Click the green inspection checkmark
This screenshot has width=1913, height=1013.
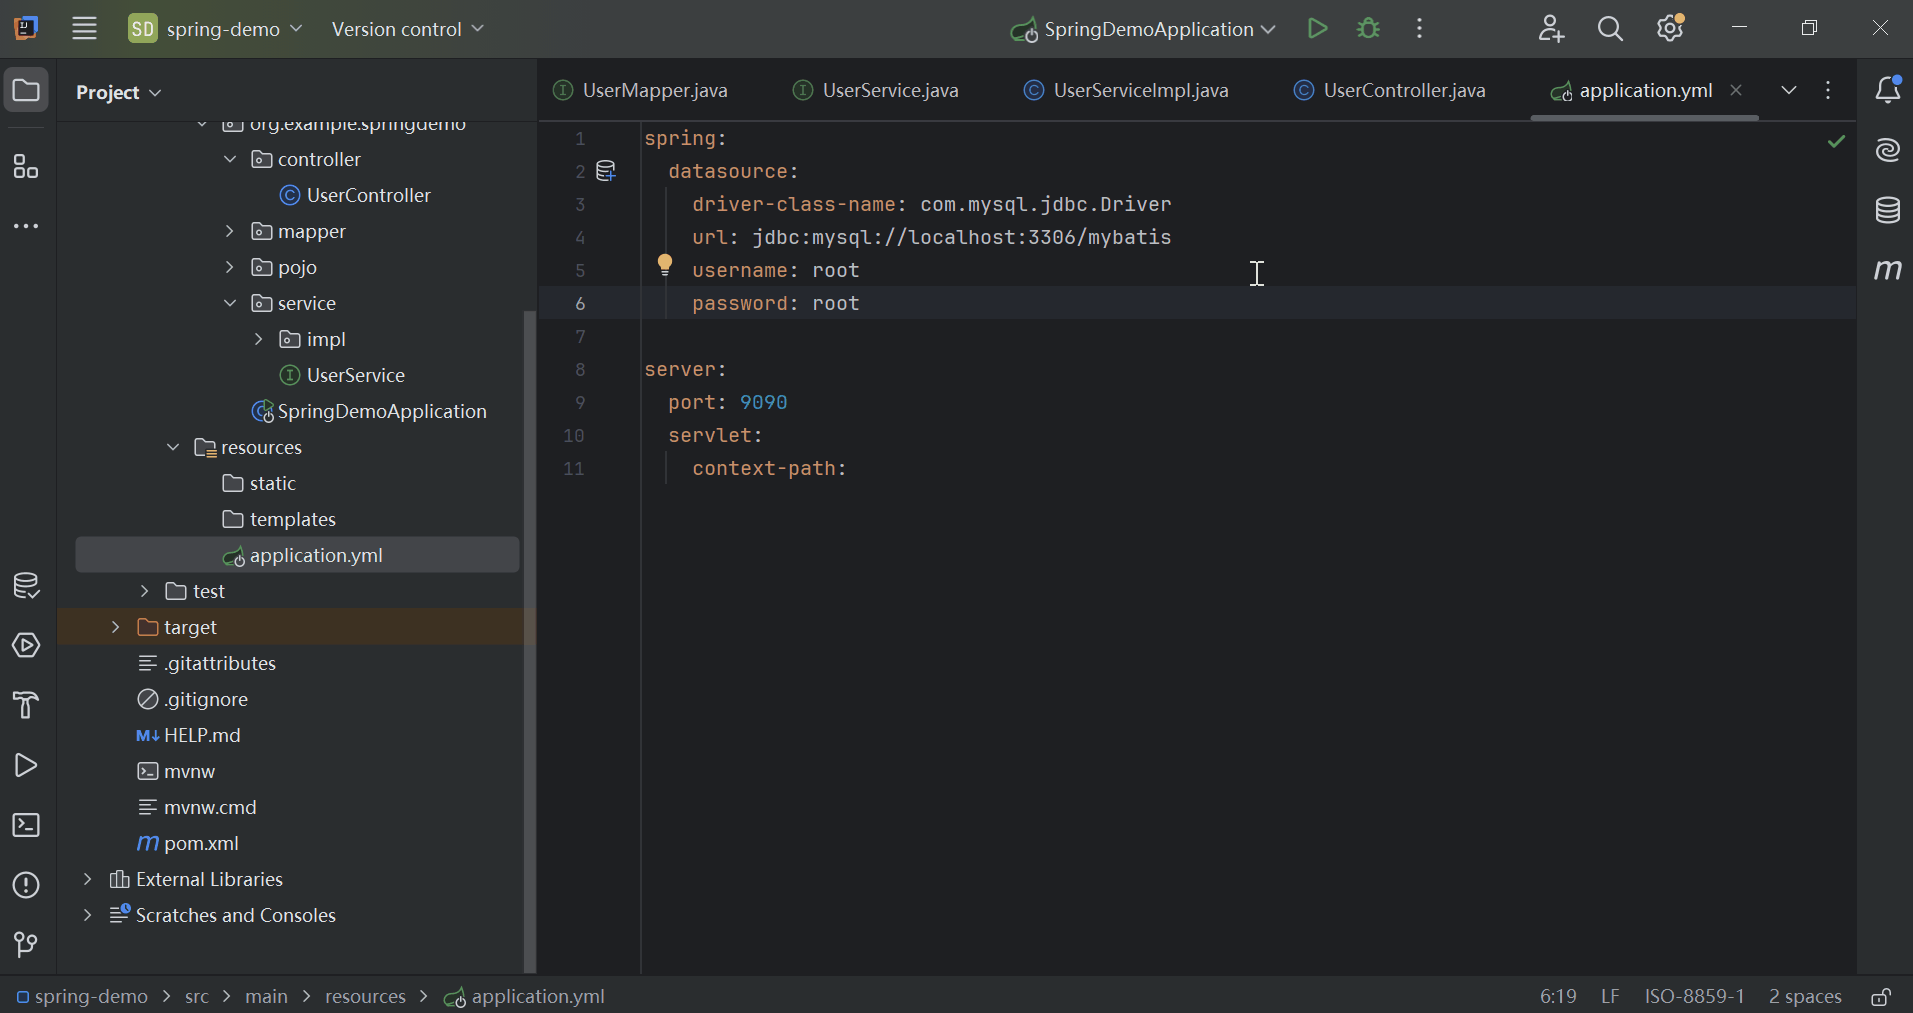[x=1837, y=141]
